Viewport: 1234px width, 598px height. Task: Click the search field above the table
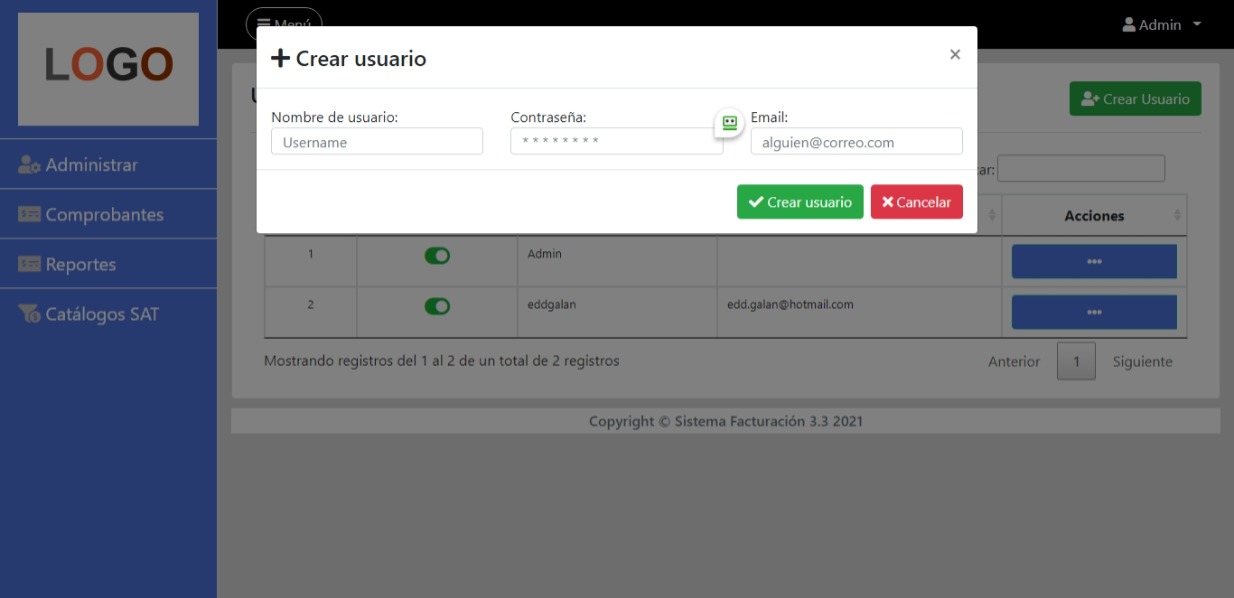[x=1081, y=169]
